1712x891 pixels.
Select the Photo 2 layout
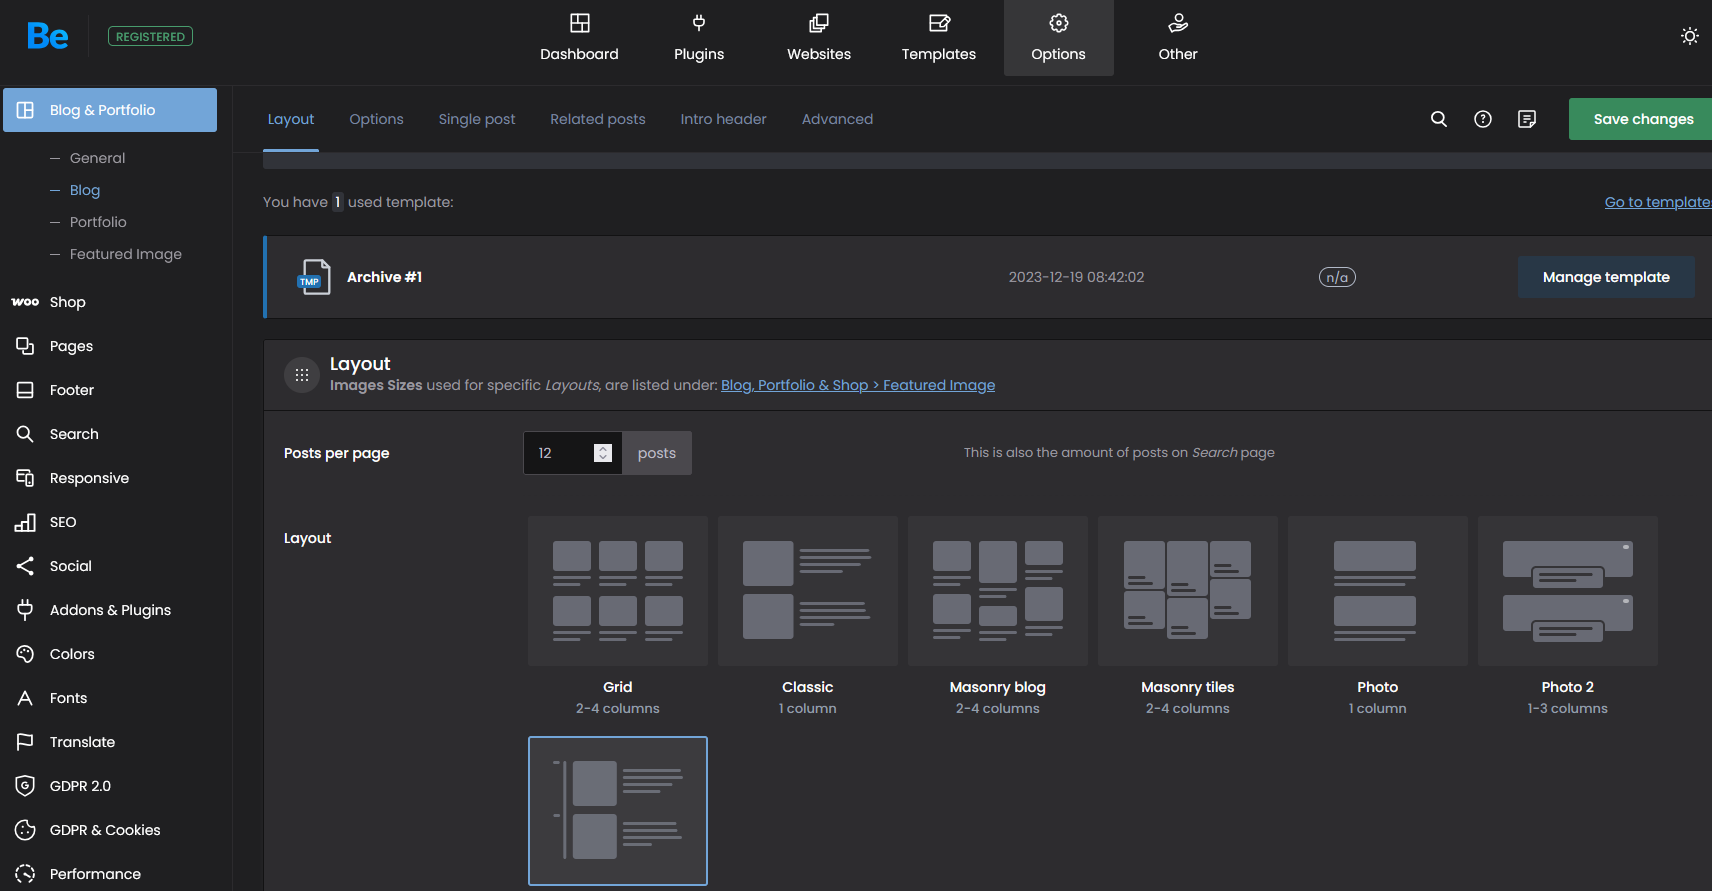click(1567, 591)
